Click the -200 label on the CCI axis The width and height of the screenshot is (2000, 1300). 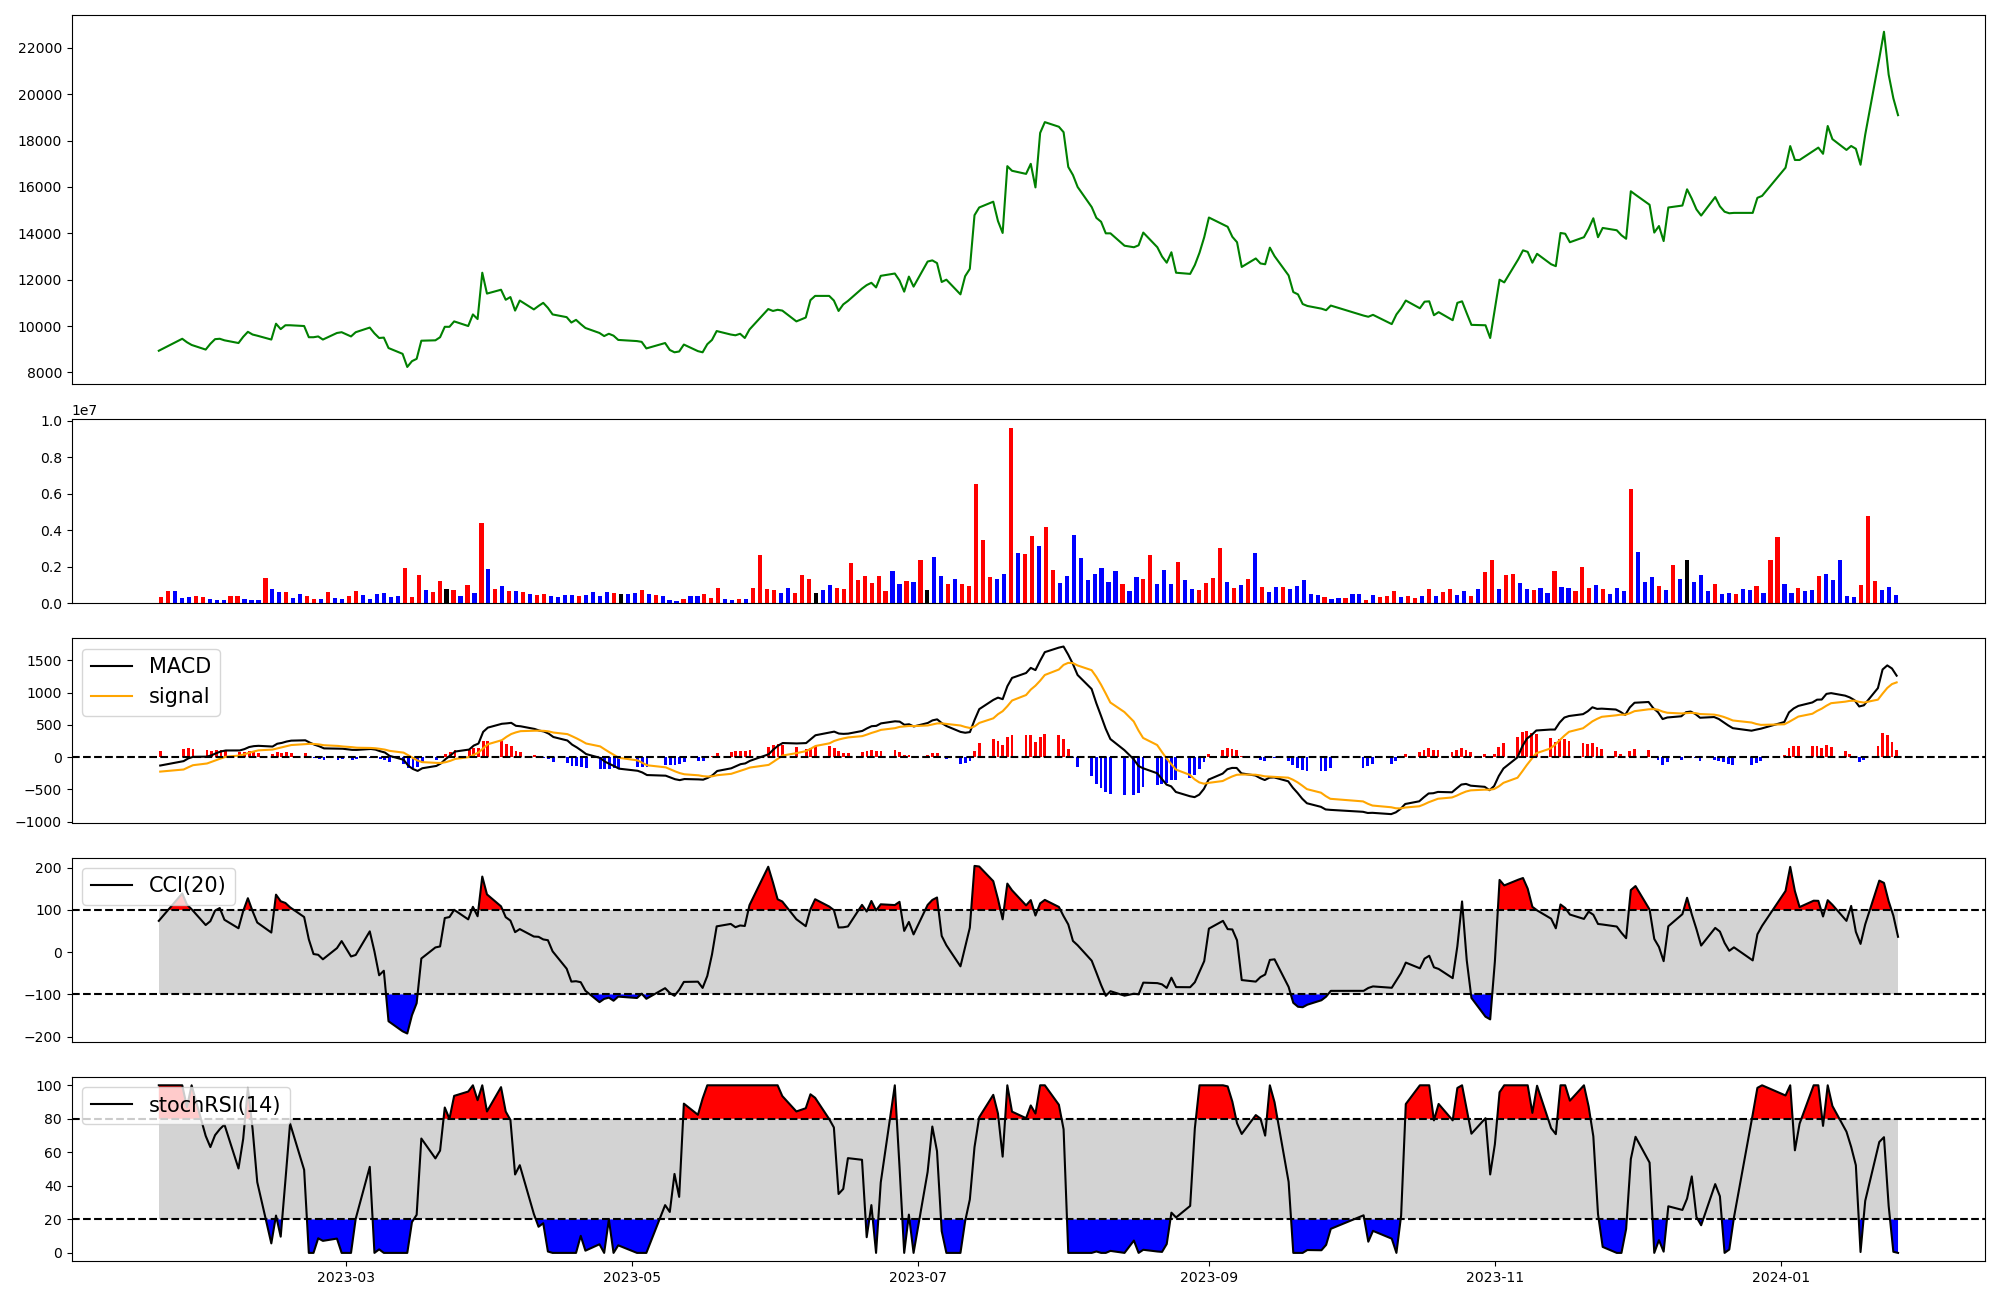tap(42, 1037)
